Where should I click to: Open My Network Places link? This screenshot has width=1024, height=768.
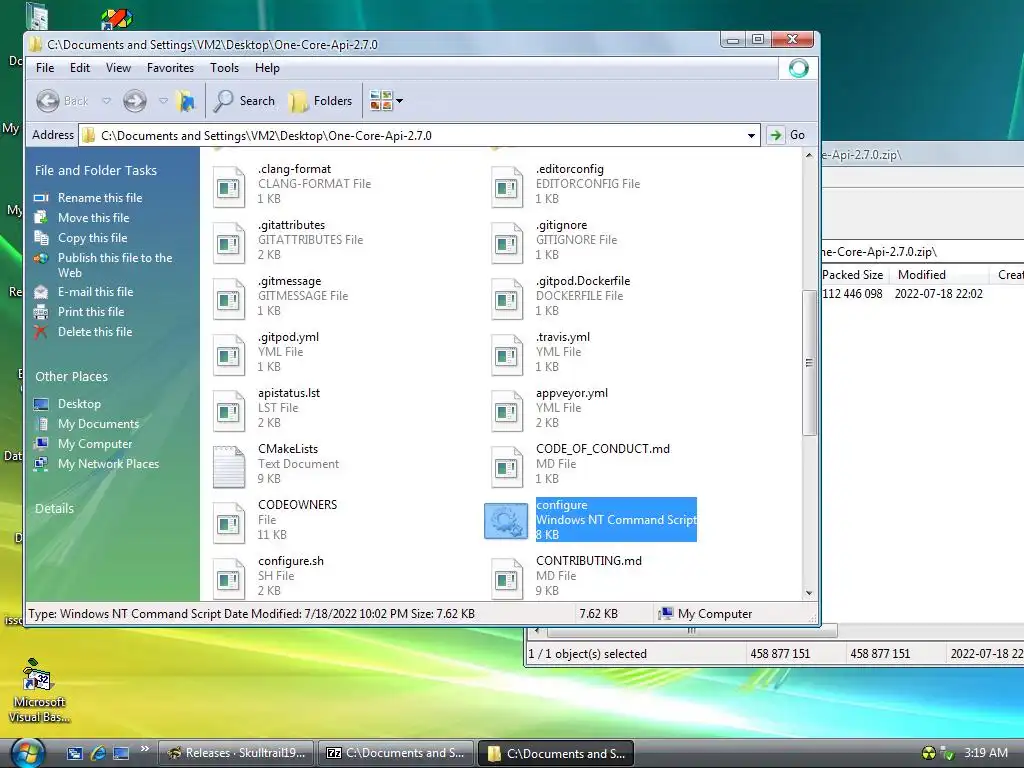(x=108, y=464)
